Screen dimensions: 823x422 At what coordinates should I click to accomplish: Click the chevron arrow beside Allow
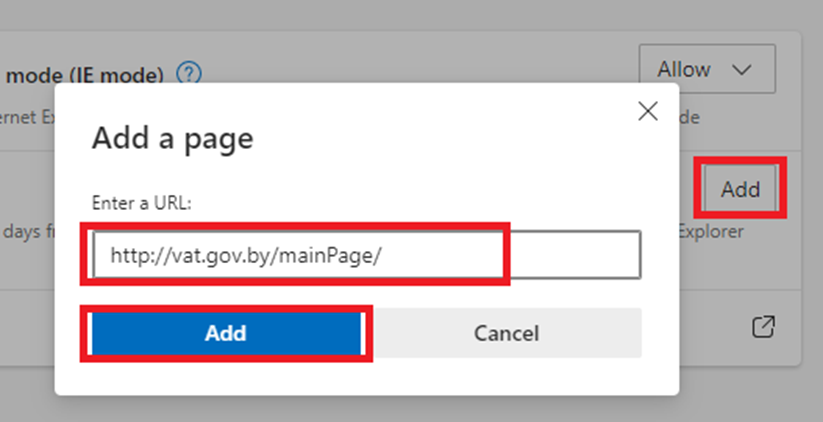741,70
